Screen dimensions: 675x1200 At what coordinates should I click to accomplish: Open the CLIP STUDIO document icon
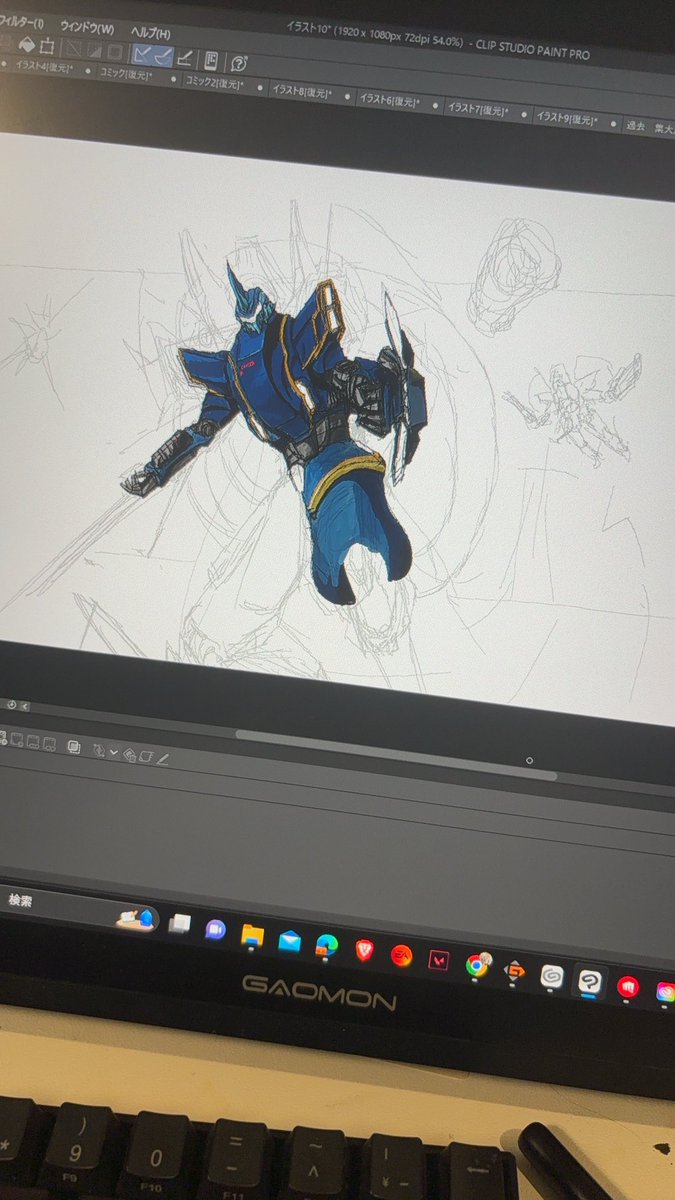pyautogui.click(x=212, y=60)
